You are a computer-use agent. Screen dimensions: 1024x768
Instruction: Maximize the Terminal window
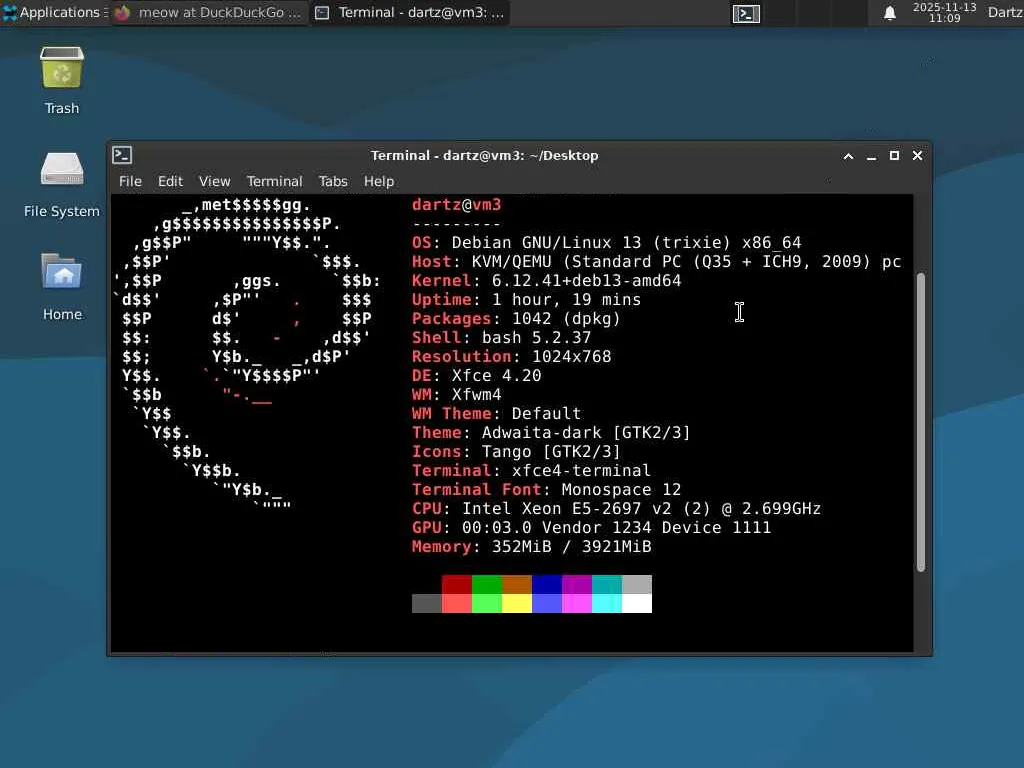894,155
